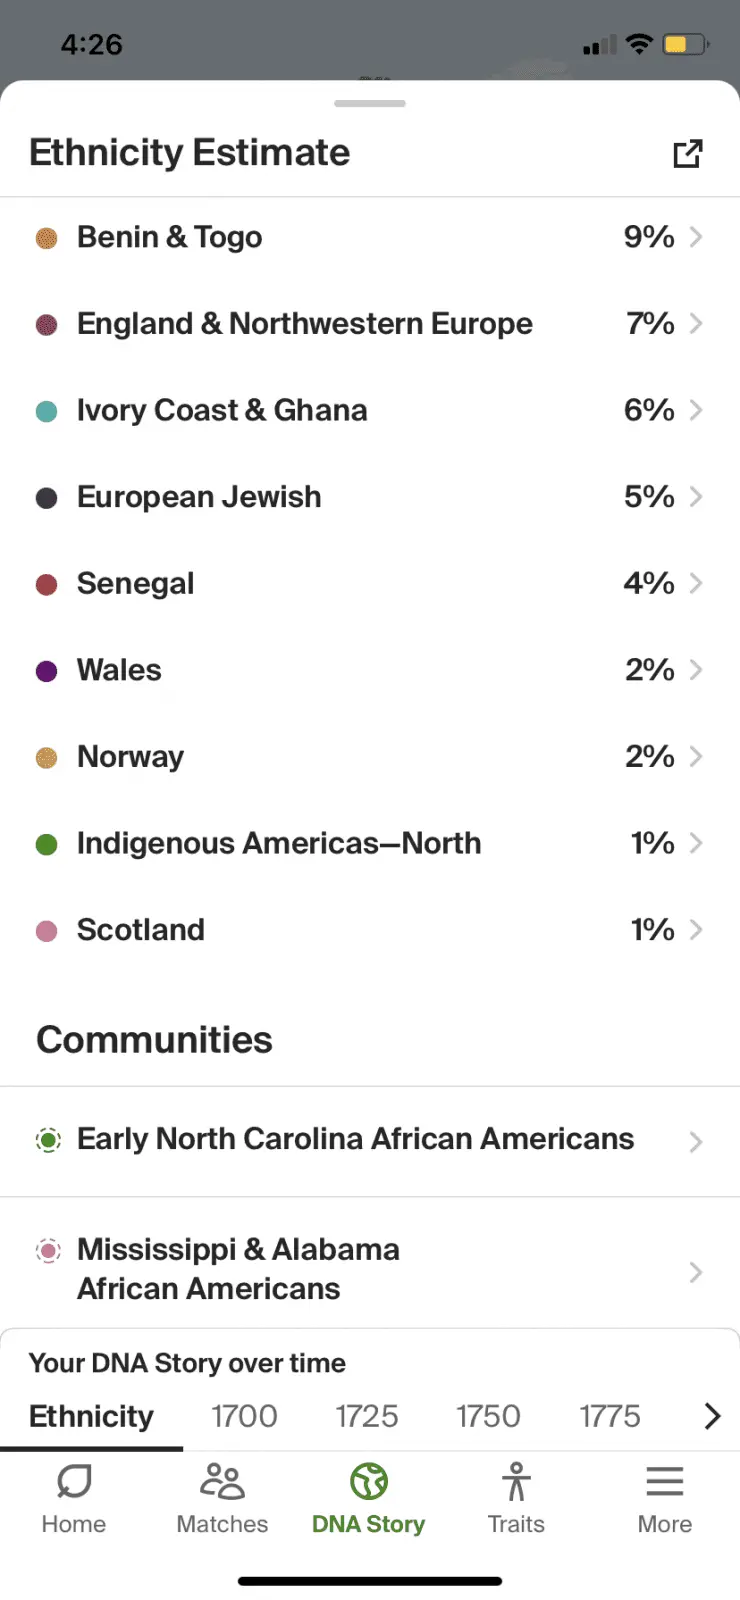Viewport: 740px width, 1600px height.
Task: Tap the share/export icon beside Ethnicity Estimate
Action: 687,153
